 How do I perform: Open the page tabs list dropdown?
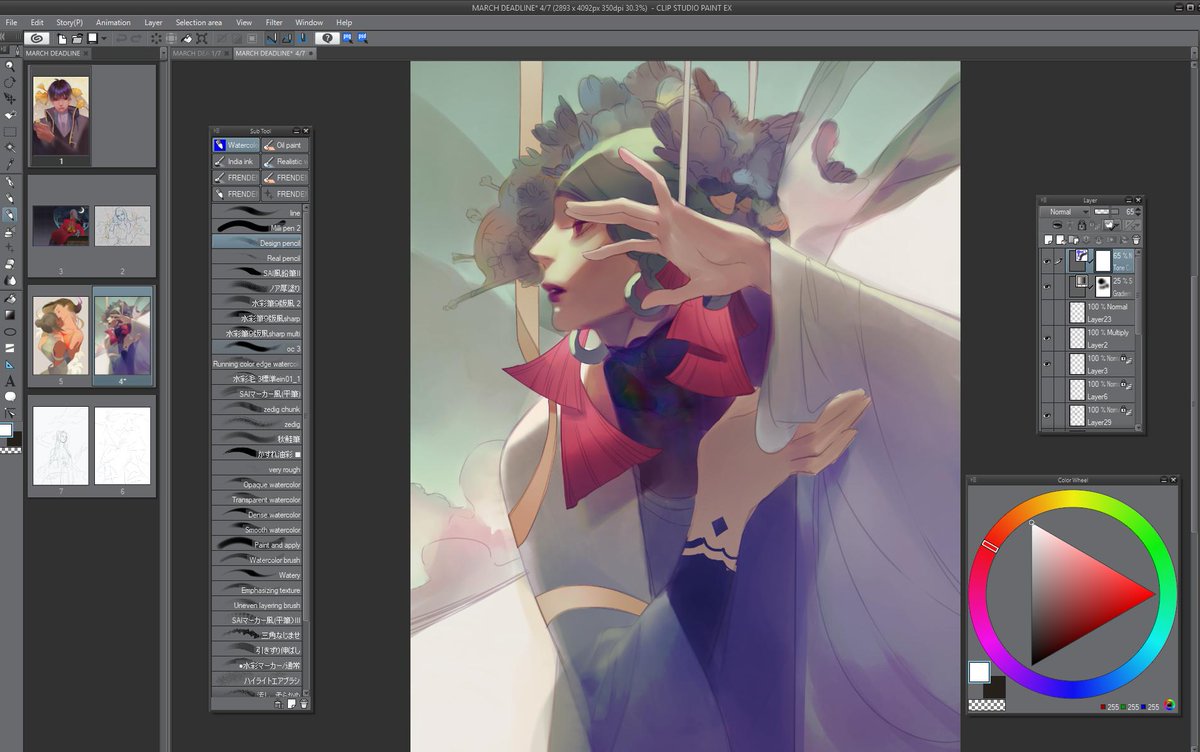tap(163, 53)
